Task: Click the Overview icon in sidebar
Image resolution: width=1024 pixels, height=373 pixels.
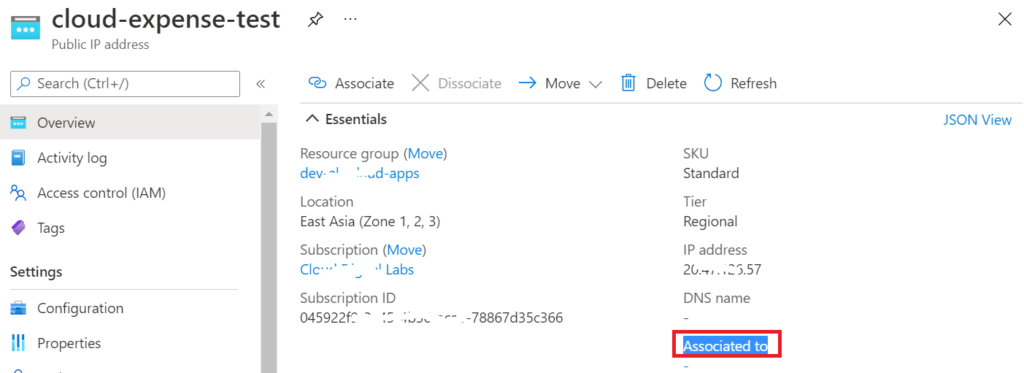Action: pos(18,123)
